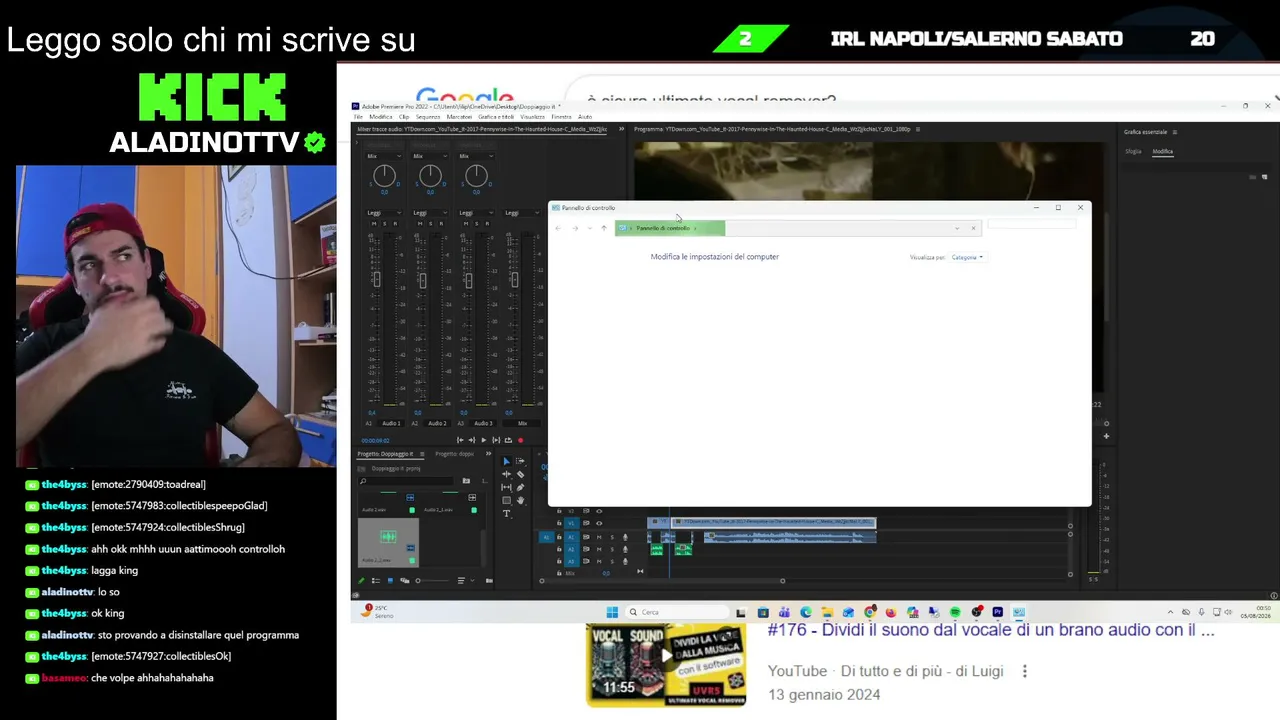Viewport: 1280px width, 720px height.
Task: Expand Control Panel address bar history dropdown
Action: click(957, 228)
